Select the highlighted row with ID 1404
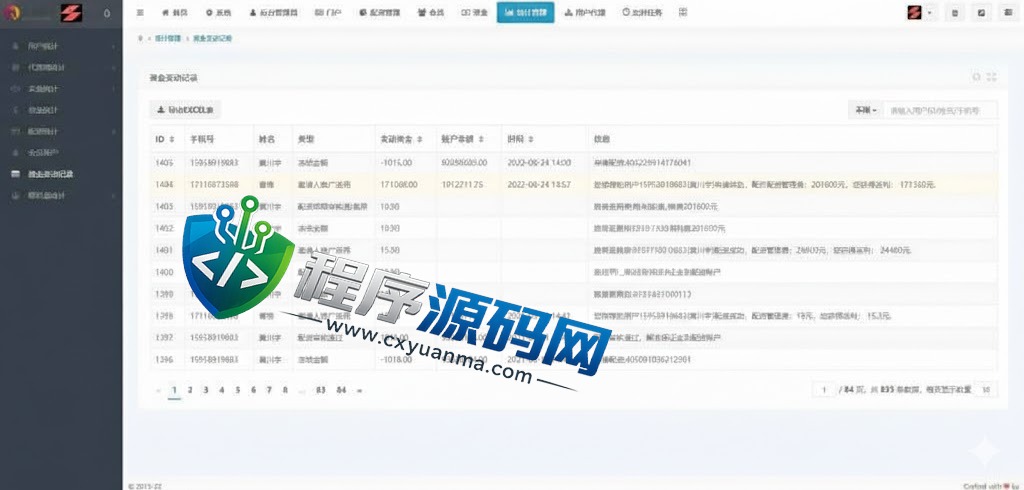 (573, 185)
